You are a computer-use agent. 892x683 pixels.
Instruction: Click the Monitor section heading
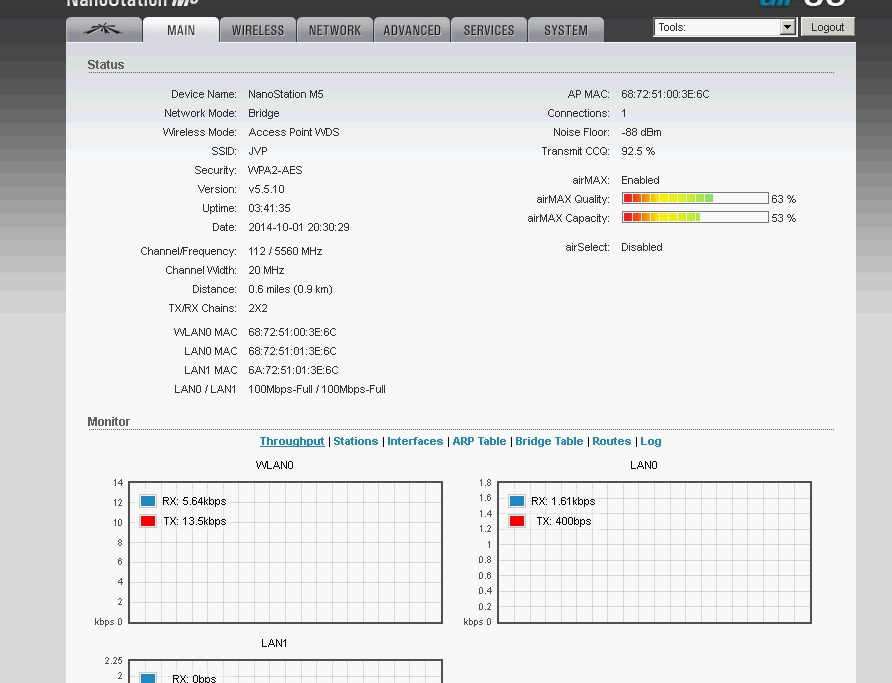click(x=109, y=421)
